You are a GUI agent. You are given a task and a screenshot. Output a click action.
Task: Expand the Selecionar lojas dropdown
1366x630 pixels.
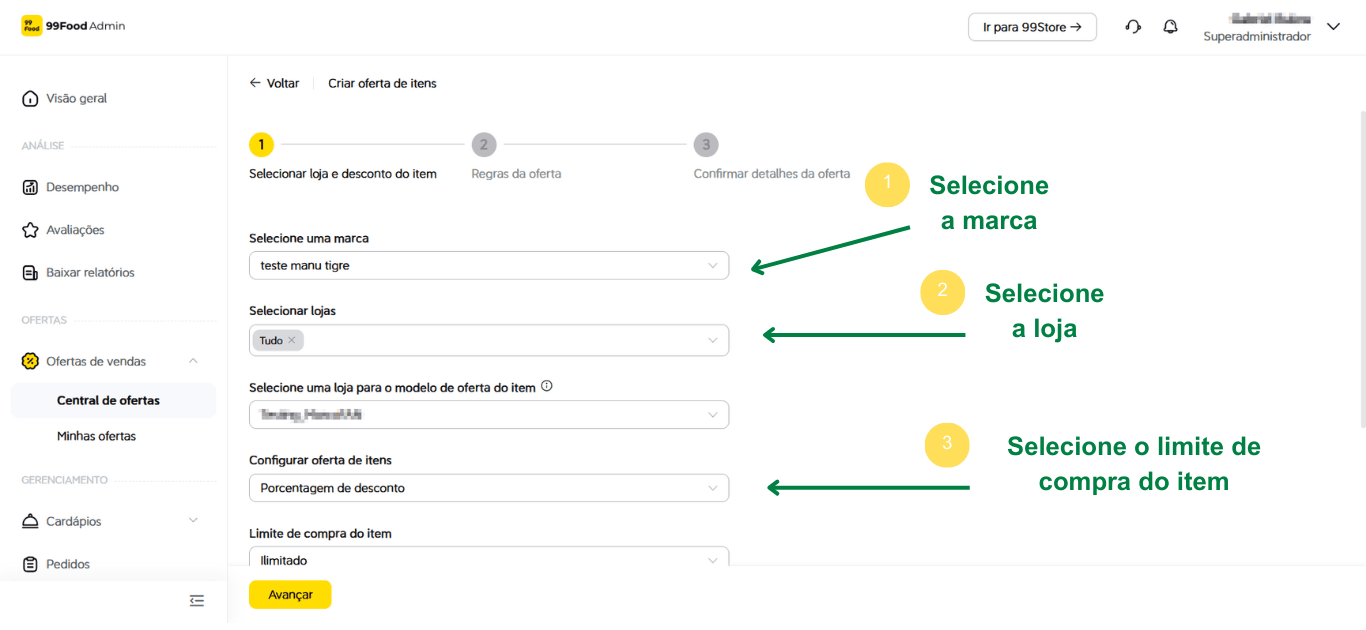(712, 340)
